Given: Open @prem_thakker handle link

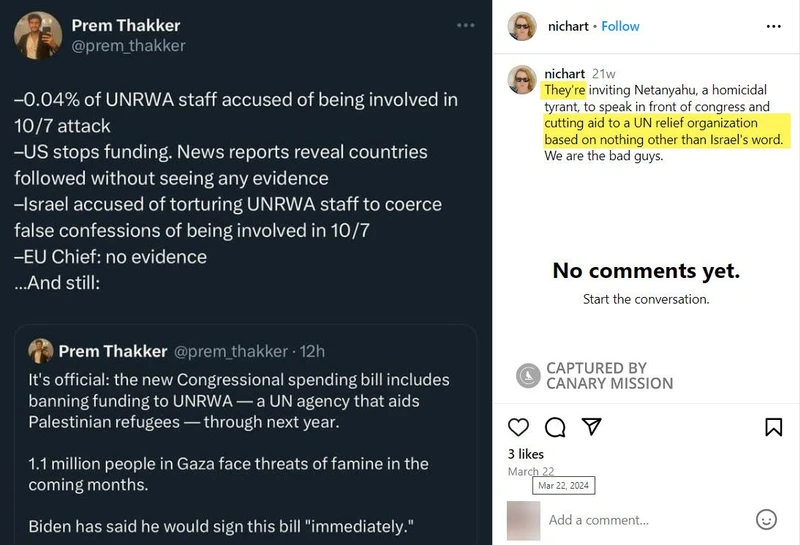Looking at the screenshot, I should 128,45.
